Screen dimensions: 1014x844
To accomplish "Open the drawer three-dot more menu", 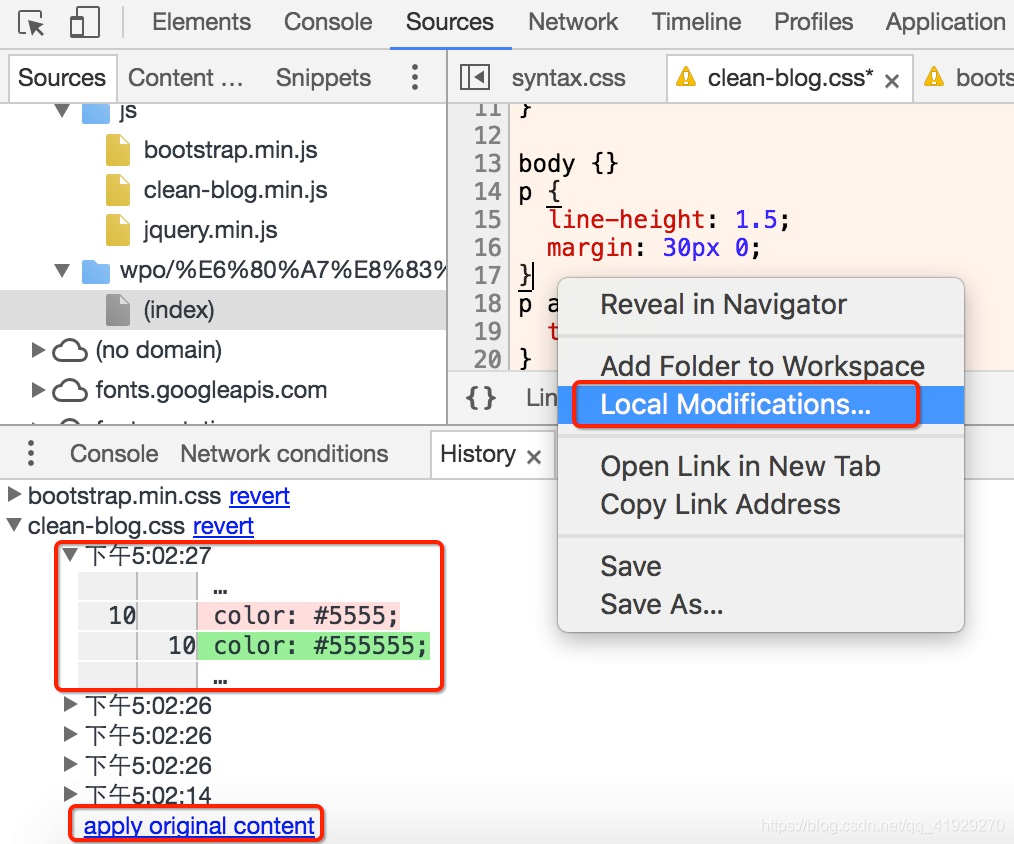I will pos(30,453).
